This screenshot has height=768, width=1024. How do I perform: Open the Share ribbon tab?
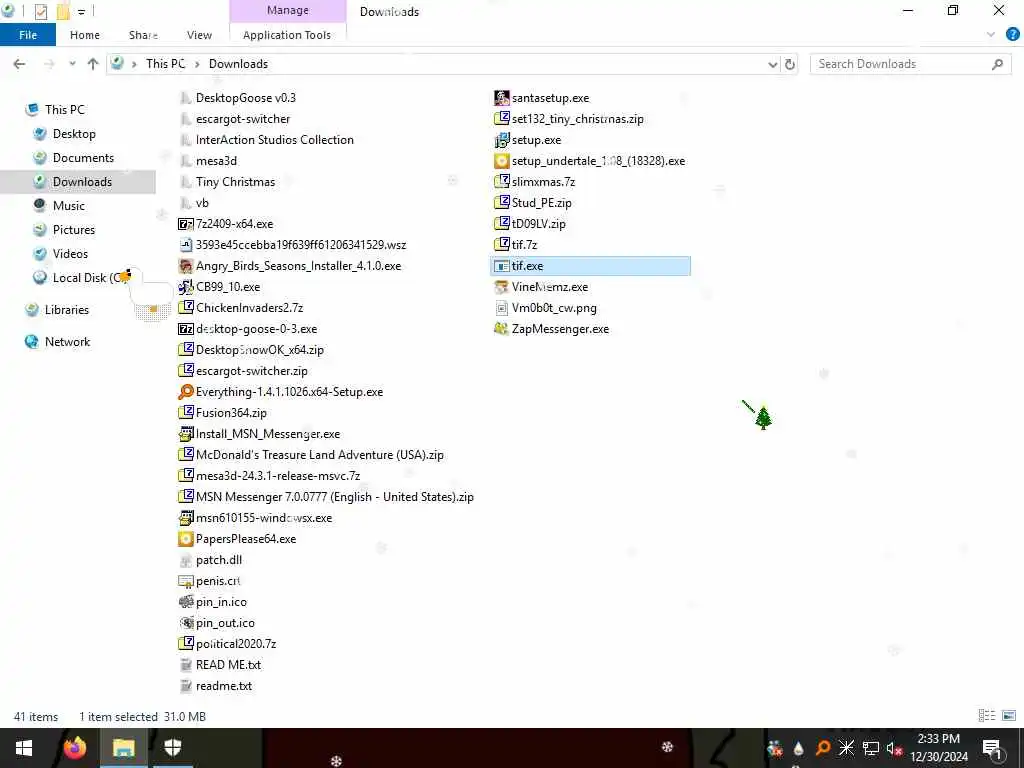pos(143,35)
